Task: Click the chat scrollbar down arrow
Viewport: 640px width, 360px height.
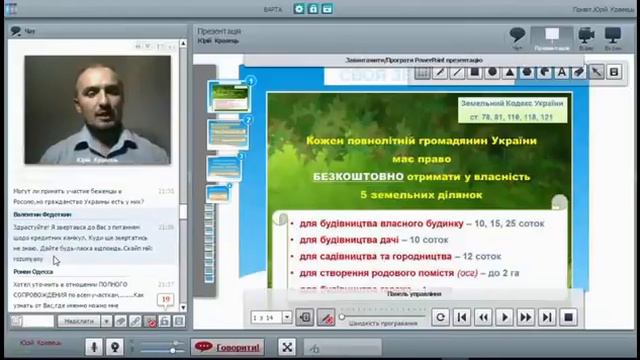Action: (183, 308)
